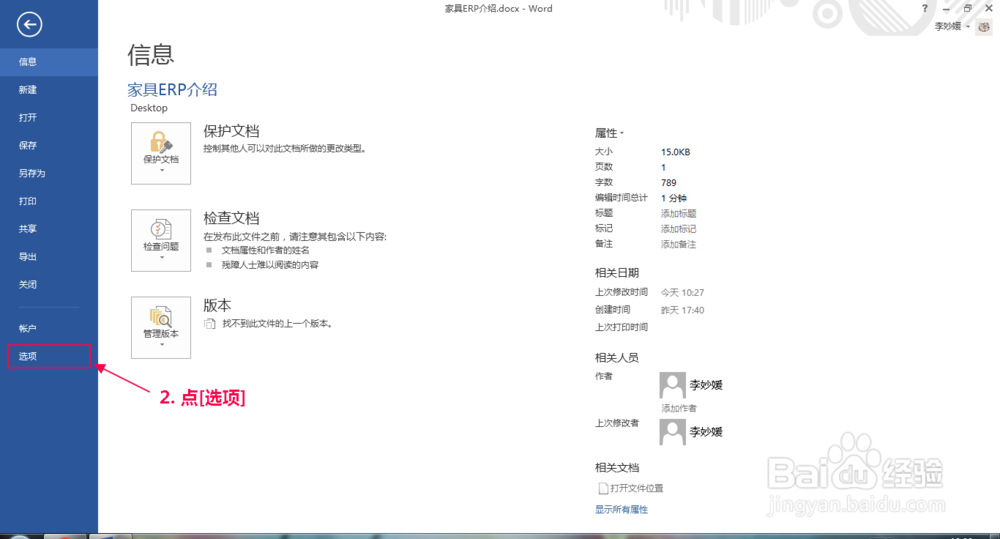Click the file path text Desktop
Image resolution: width=1000 pixels, height=539 pixels.
[149, 108]
